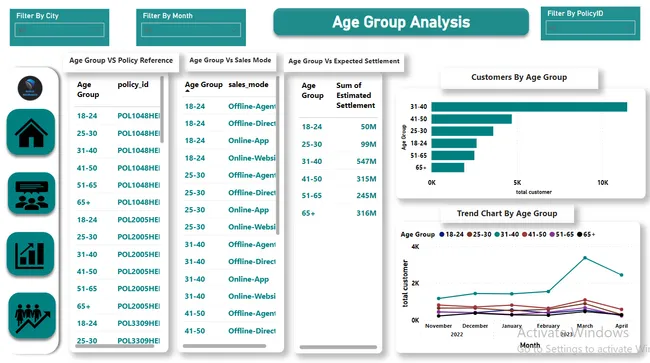Click the round logo at sidebar top
This screenshot has height=363, width=650.
pyautogui.click(x=30, y=88)
